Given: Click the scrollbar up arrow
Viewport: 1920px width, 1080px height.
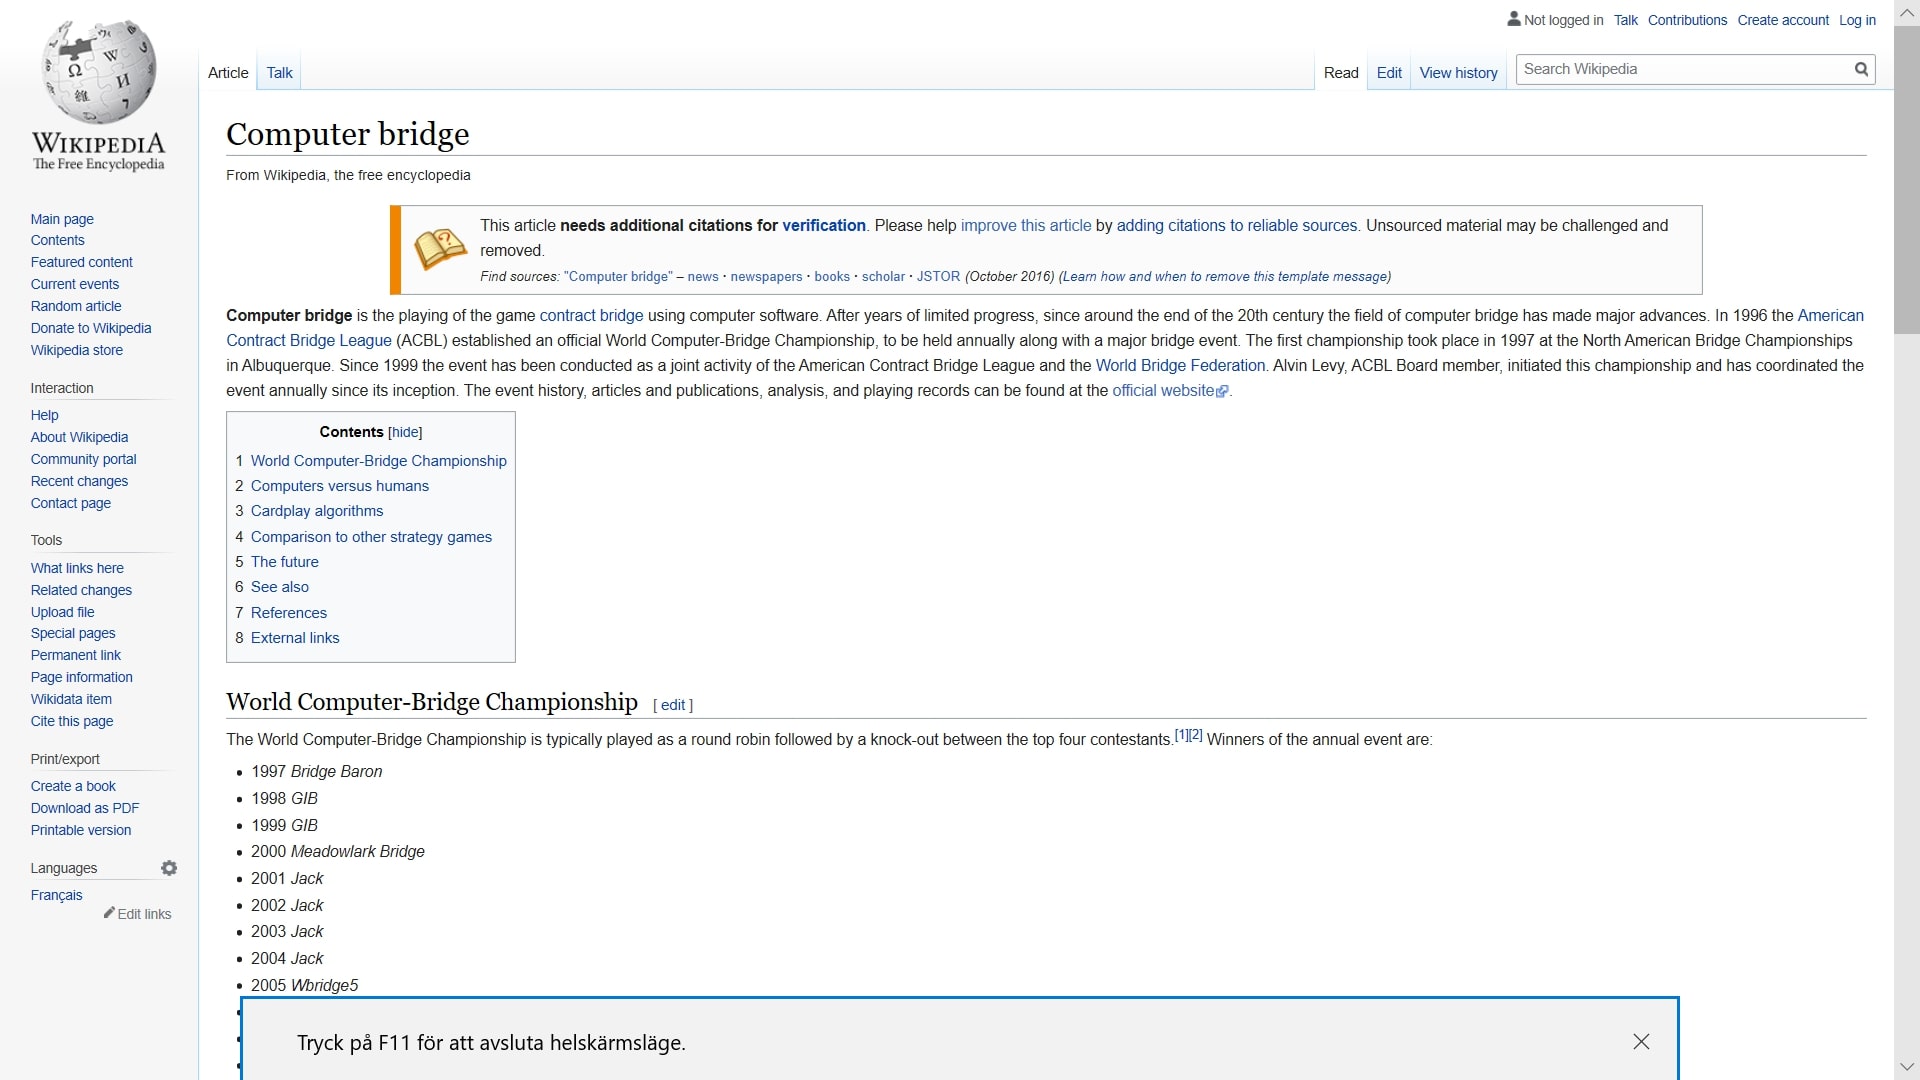Looking at the screenshot, I should 1907,12.
